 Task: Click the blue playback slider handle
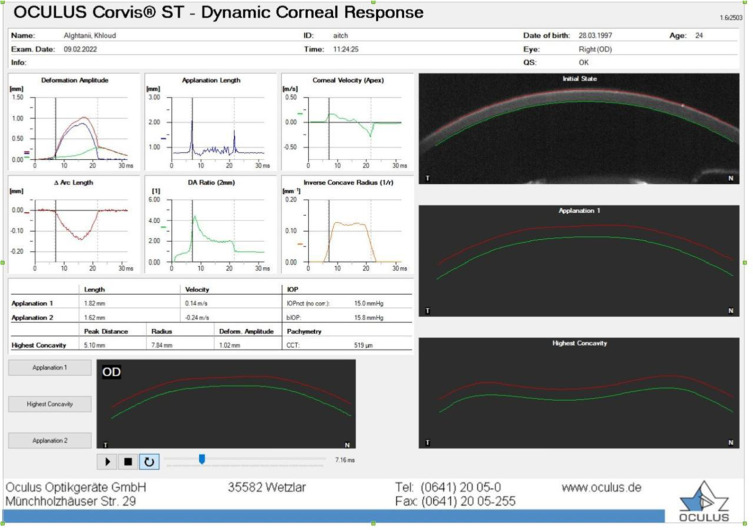(x=202, y=459)
